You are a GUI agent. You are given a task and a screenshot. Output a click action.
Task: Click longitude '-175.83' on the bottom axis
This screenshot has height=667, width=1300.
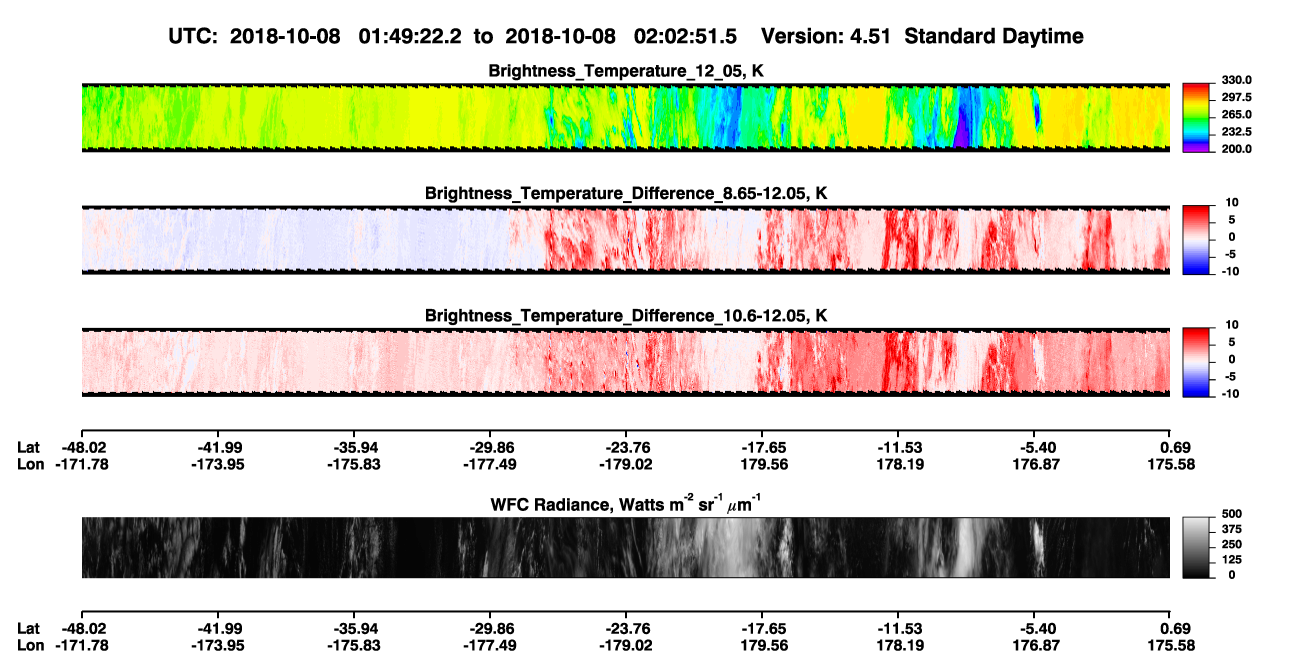coord(353,645)
